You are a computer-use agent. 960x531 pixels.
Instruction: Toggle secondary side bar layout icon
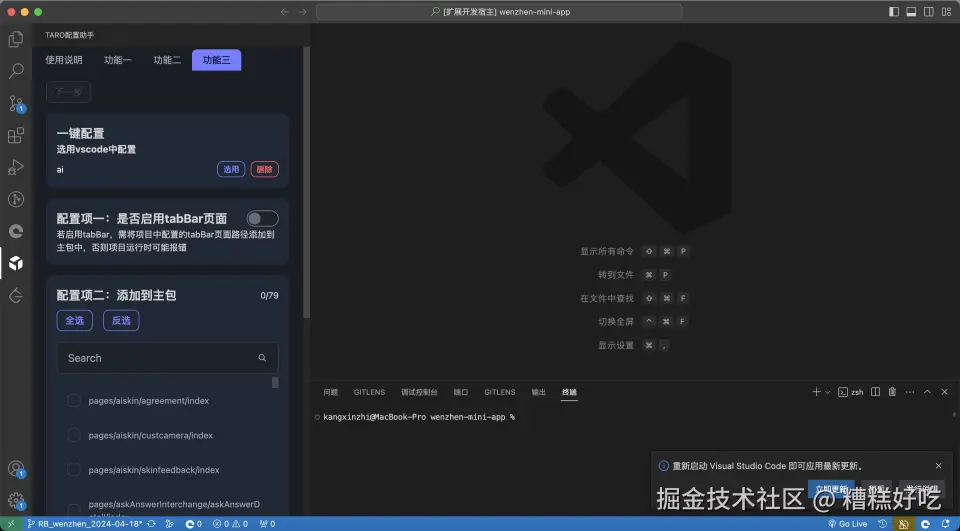929,12
